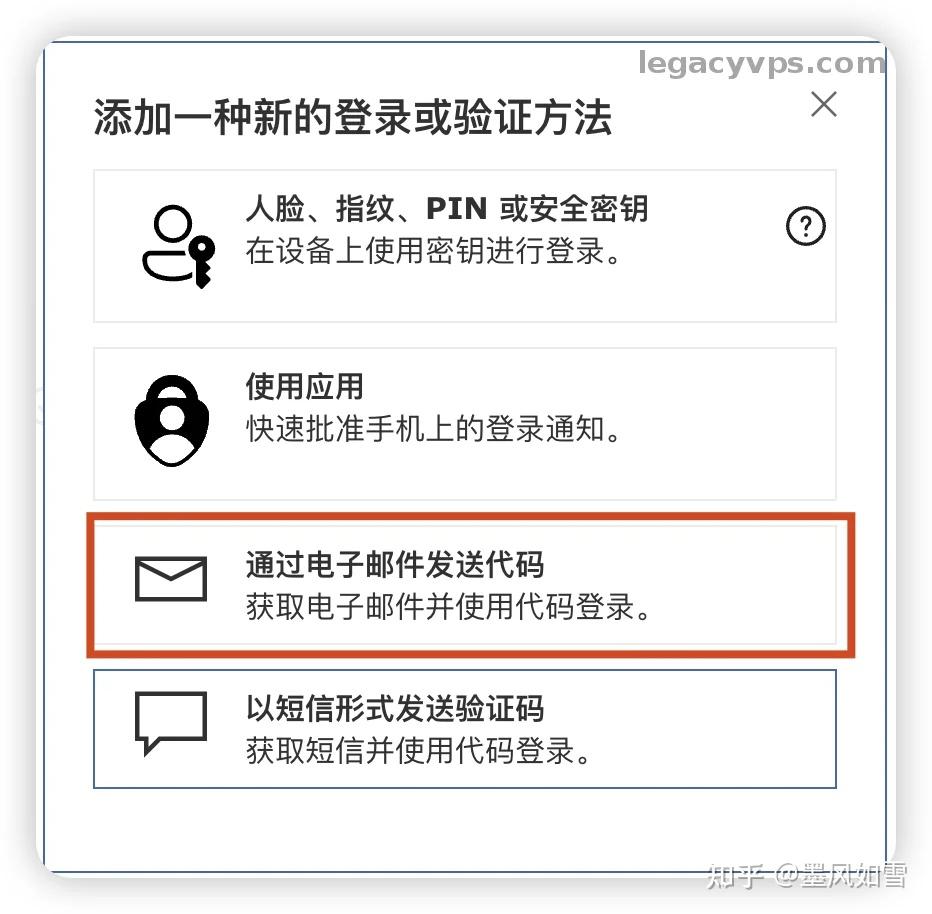Click the 知乎 @墨风如雪 watermark

pos(807,875)
